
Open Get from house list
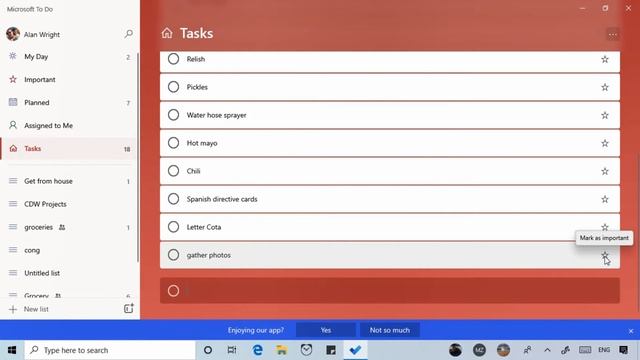[69, 181]
